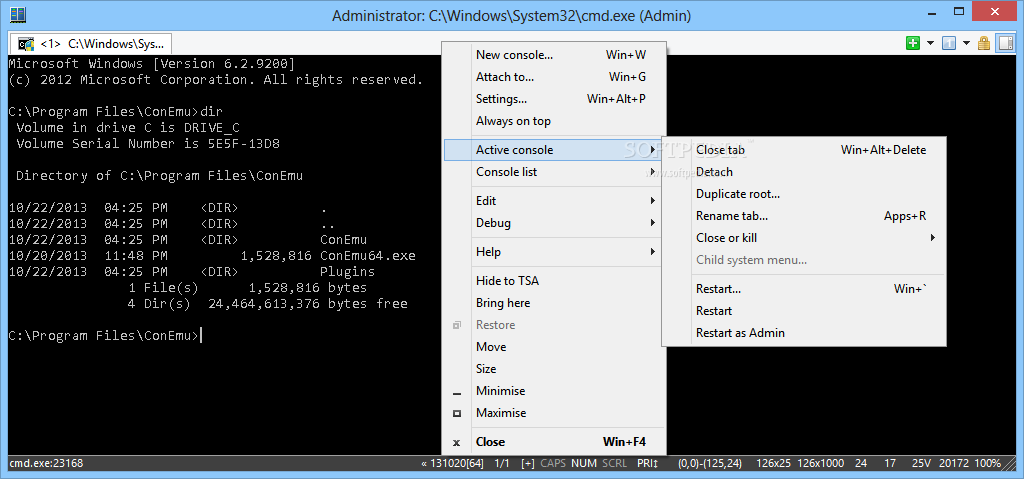Click the Volume Serial Number 5E5F-13D8 line
1024x479 pixels.
tap(148, 144)
